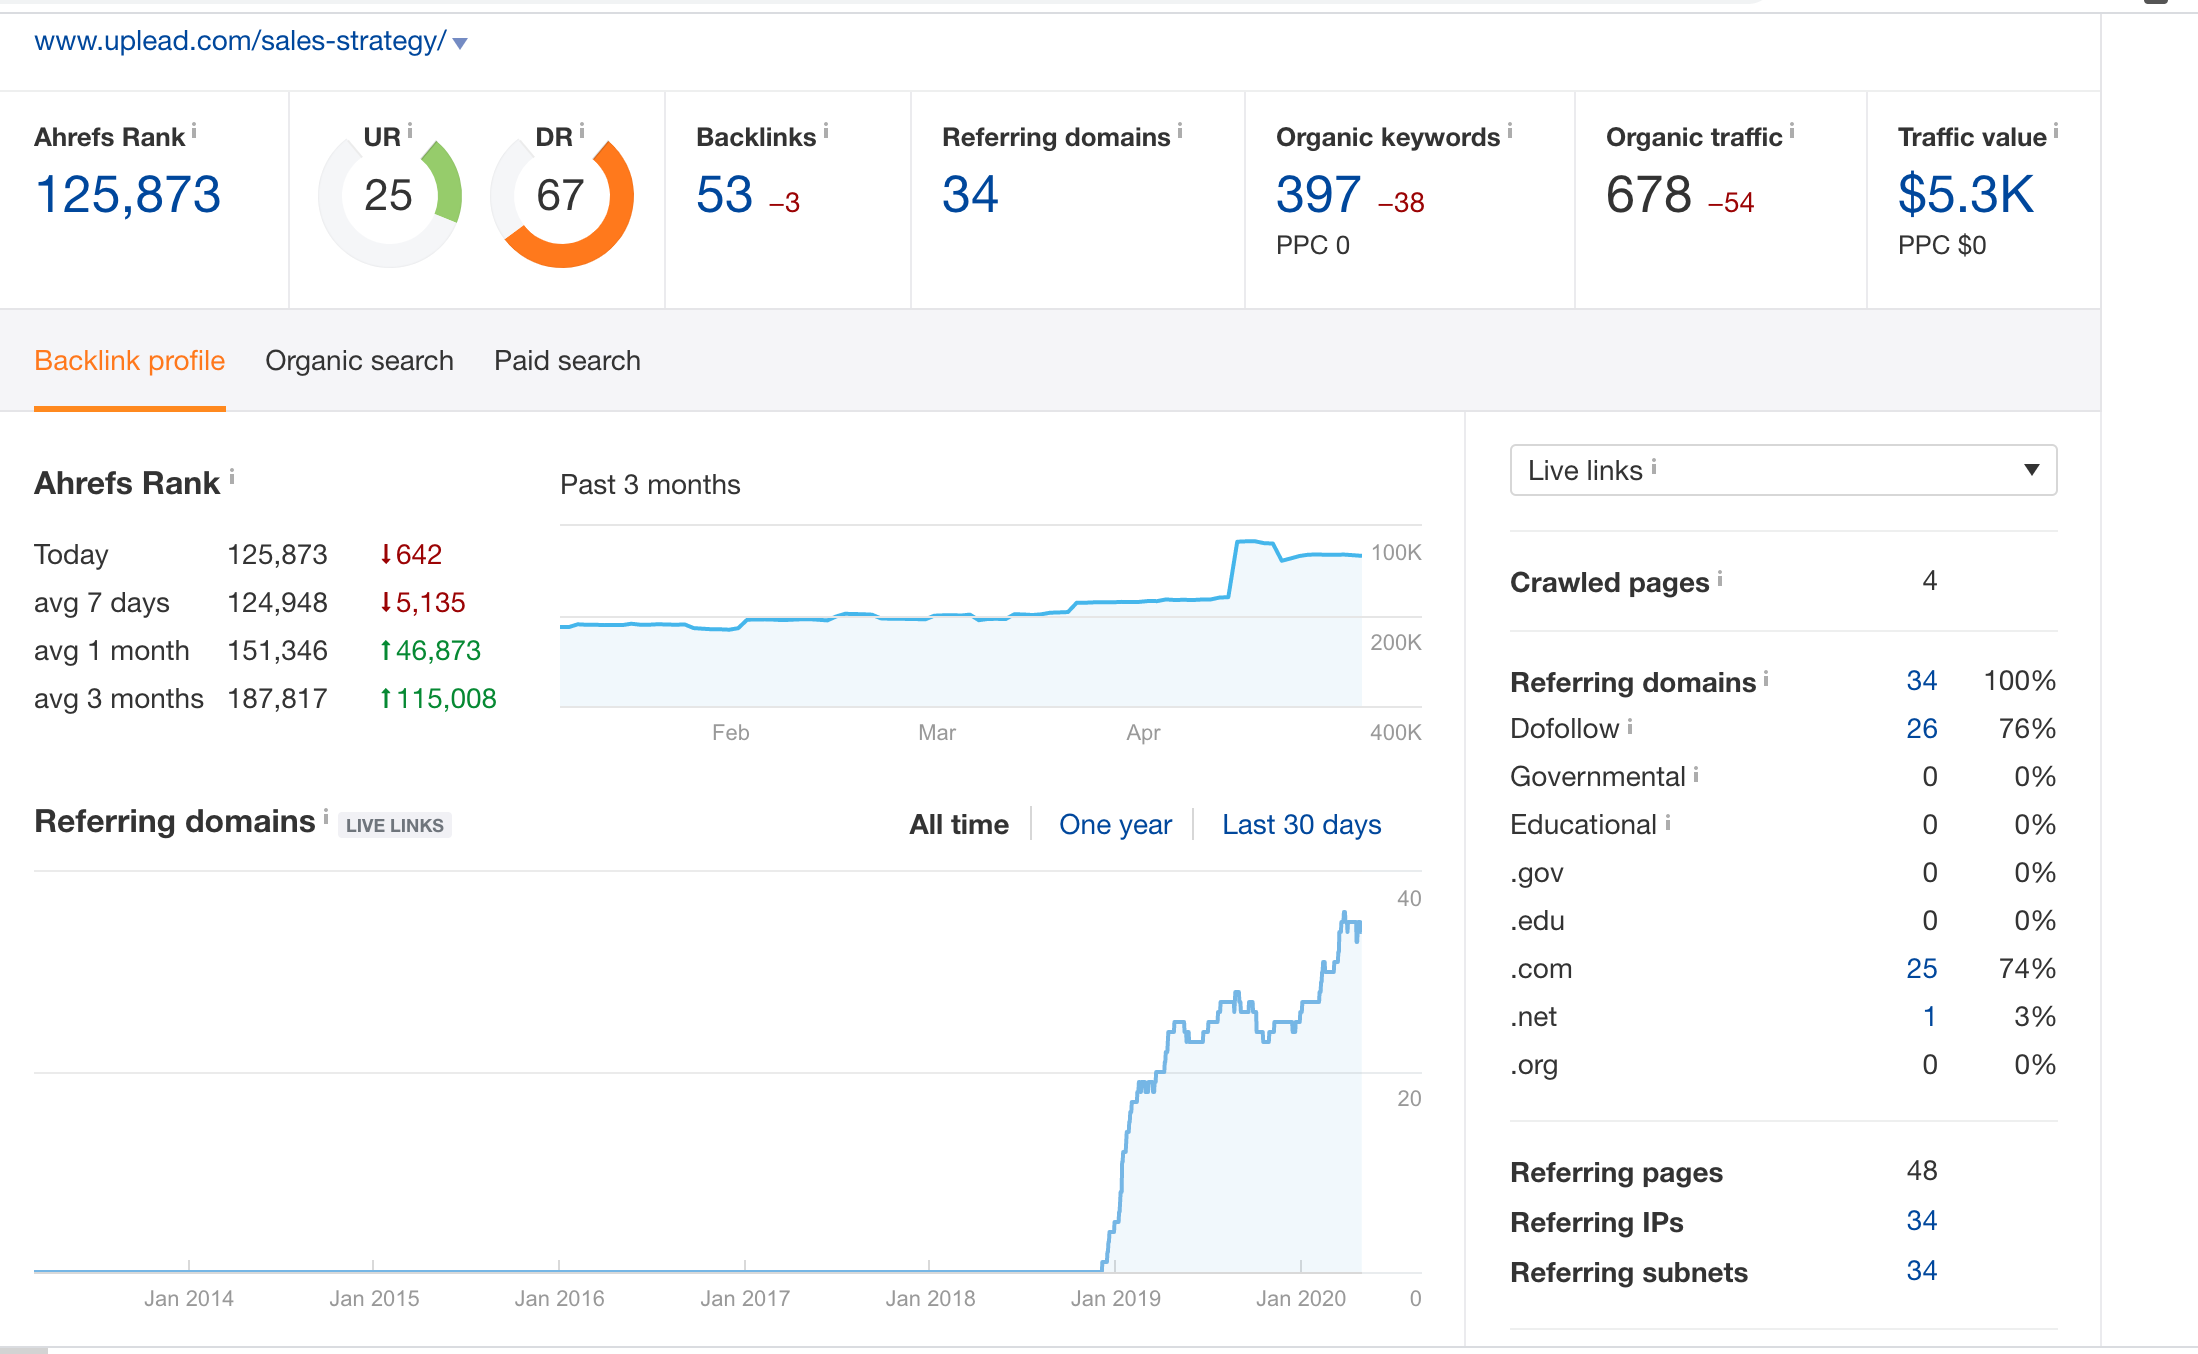Show One year referring domains range
The width and height of the screenshot is (2198, 1354).
(1115, 825)
